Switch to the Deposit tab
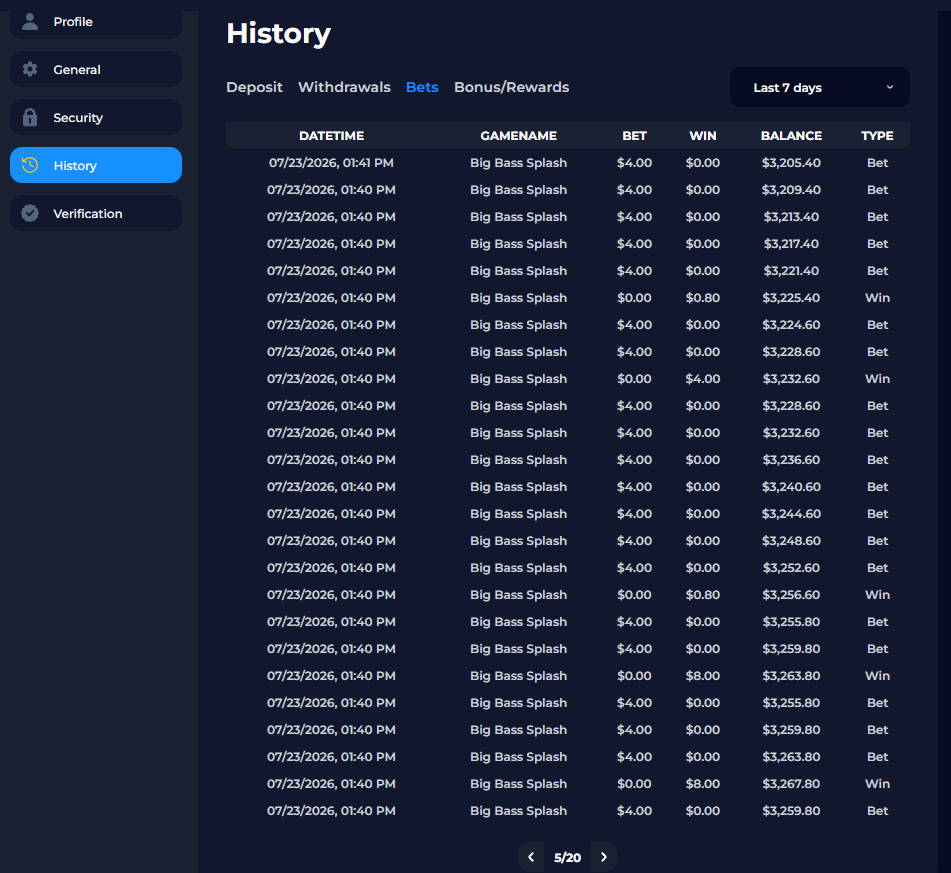Viewport: 951px width, 873px height. coord(254,87)
